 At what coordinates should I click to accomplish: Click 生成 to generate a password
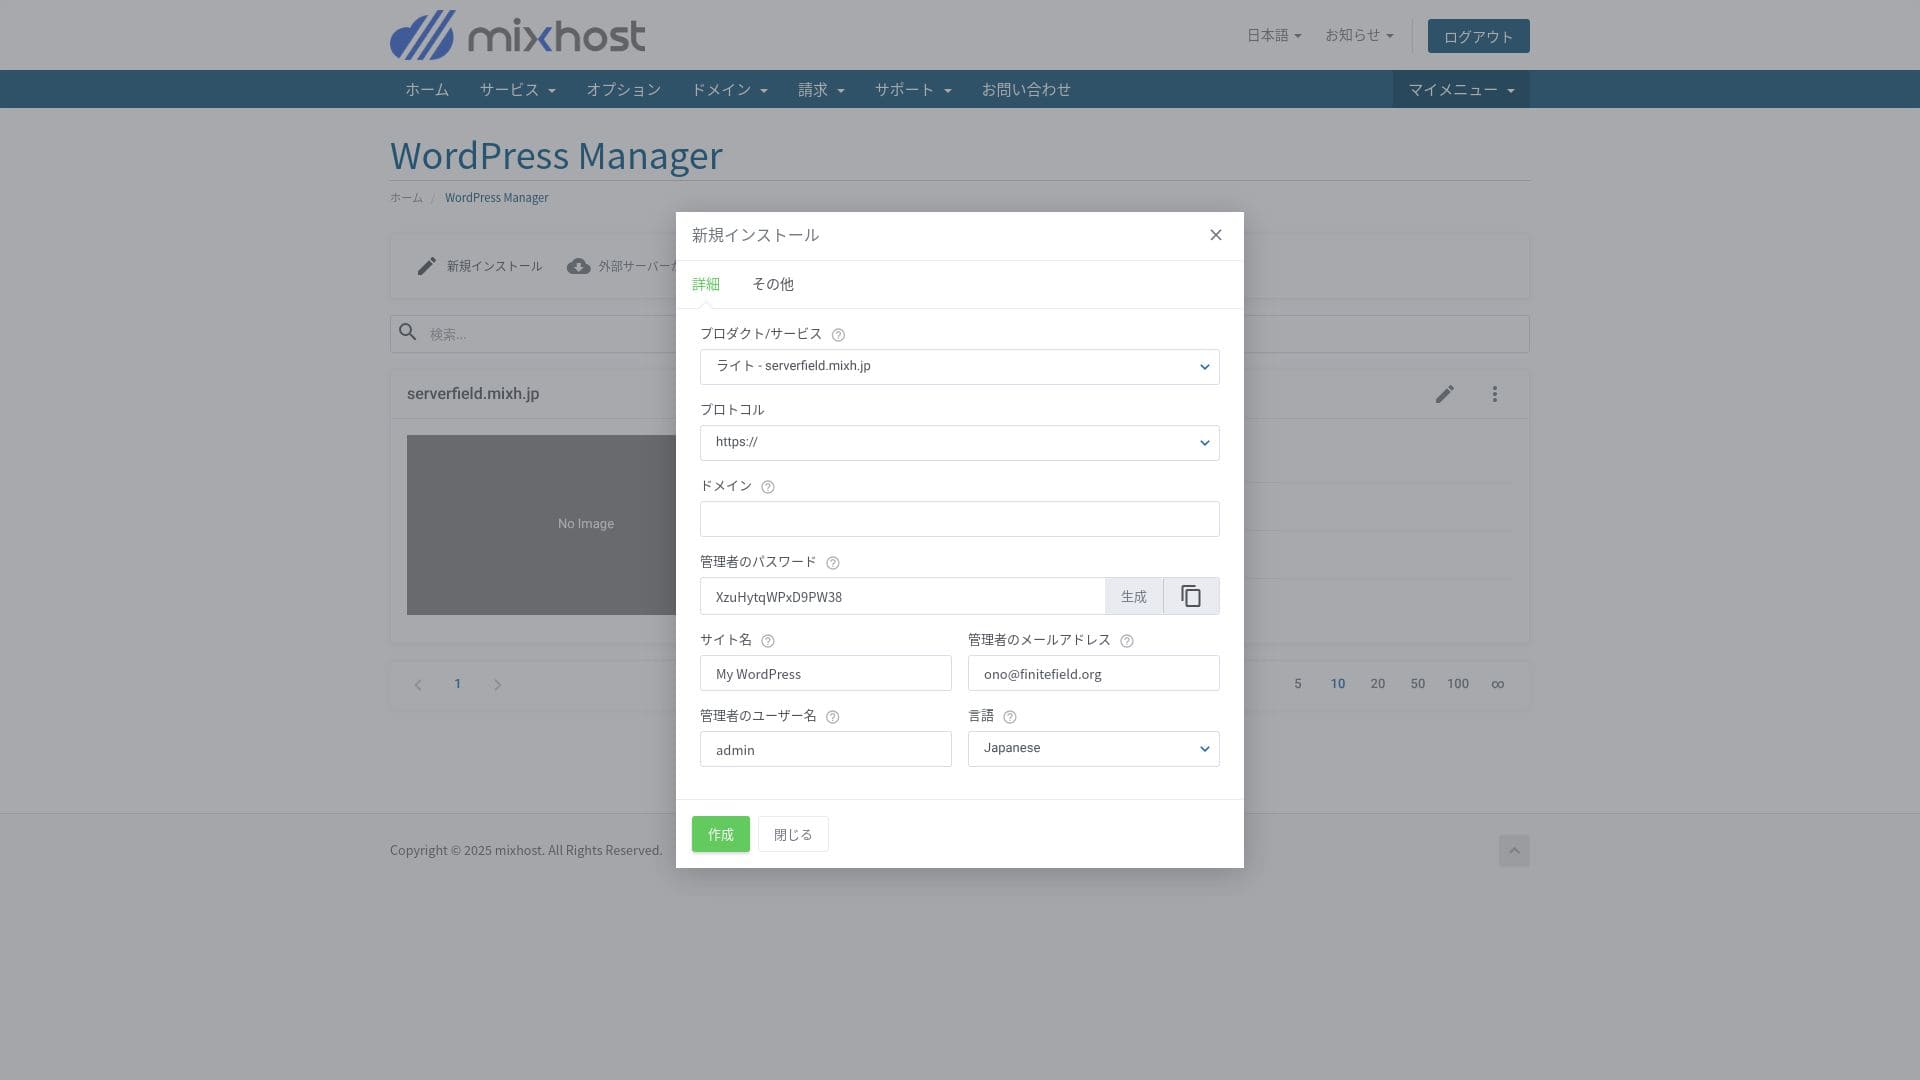(1133, 596)
